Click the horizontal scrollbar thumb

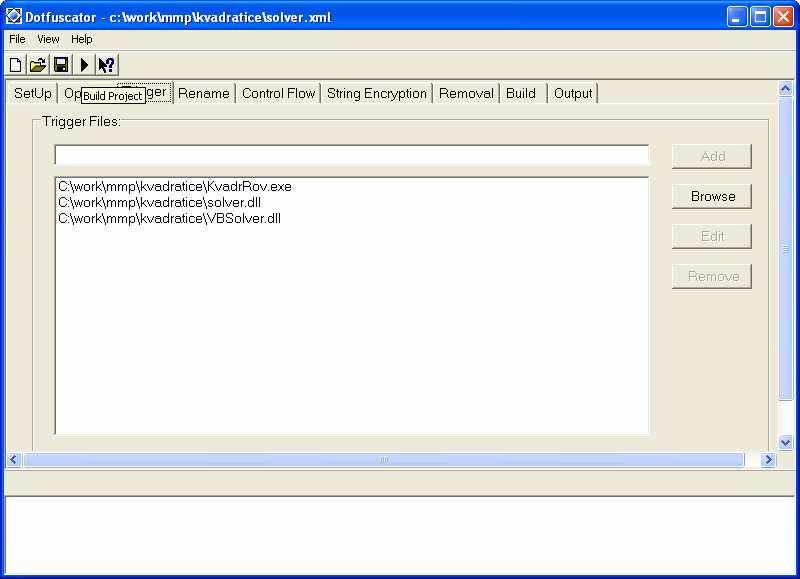tap(384, 460)
